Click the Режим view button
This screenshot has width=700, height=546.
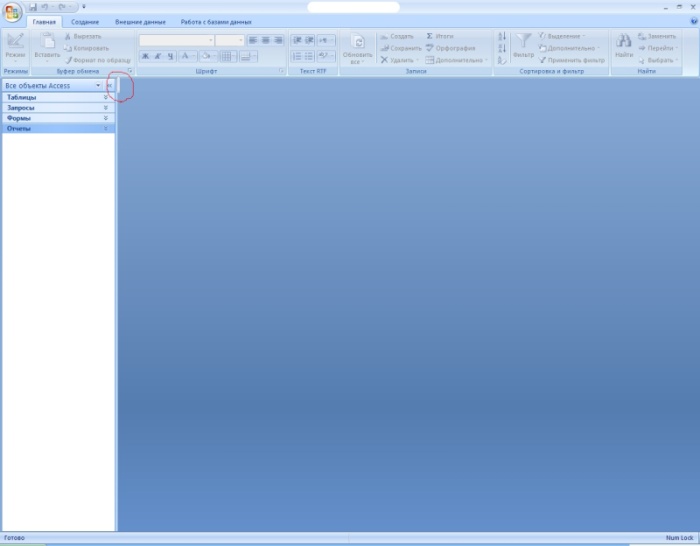15,48
